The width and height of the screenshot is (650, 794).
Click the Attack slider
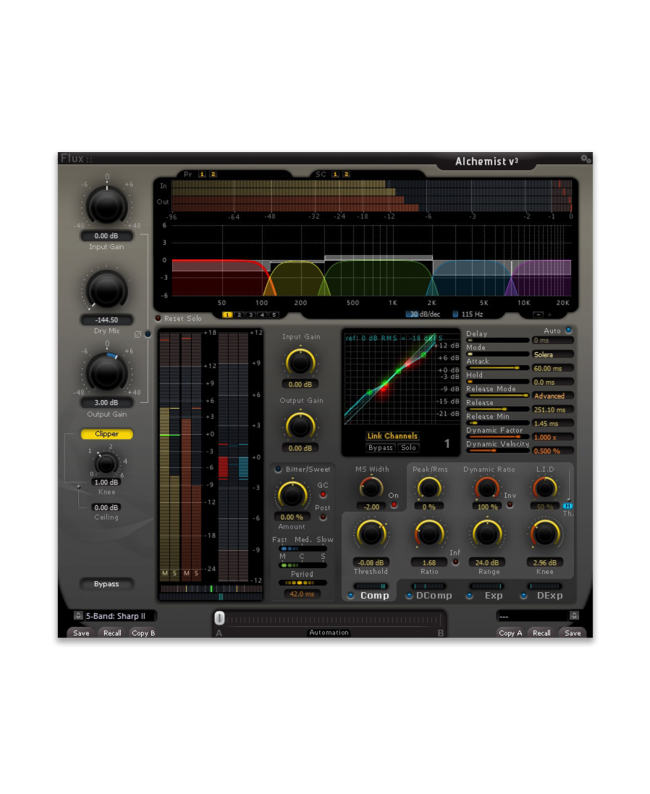(498, 368)
